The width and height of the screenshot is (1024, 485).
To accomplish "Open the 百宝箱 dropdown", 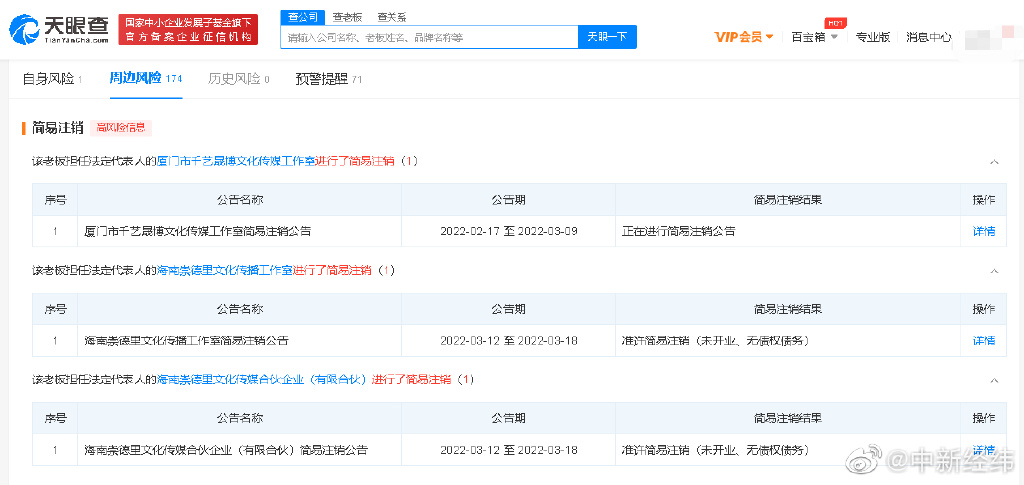I will pyautogui.click(x=813, y=37).
